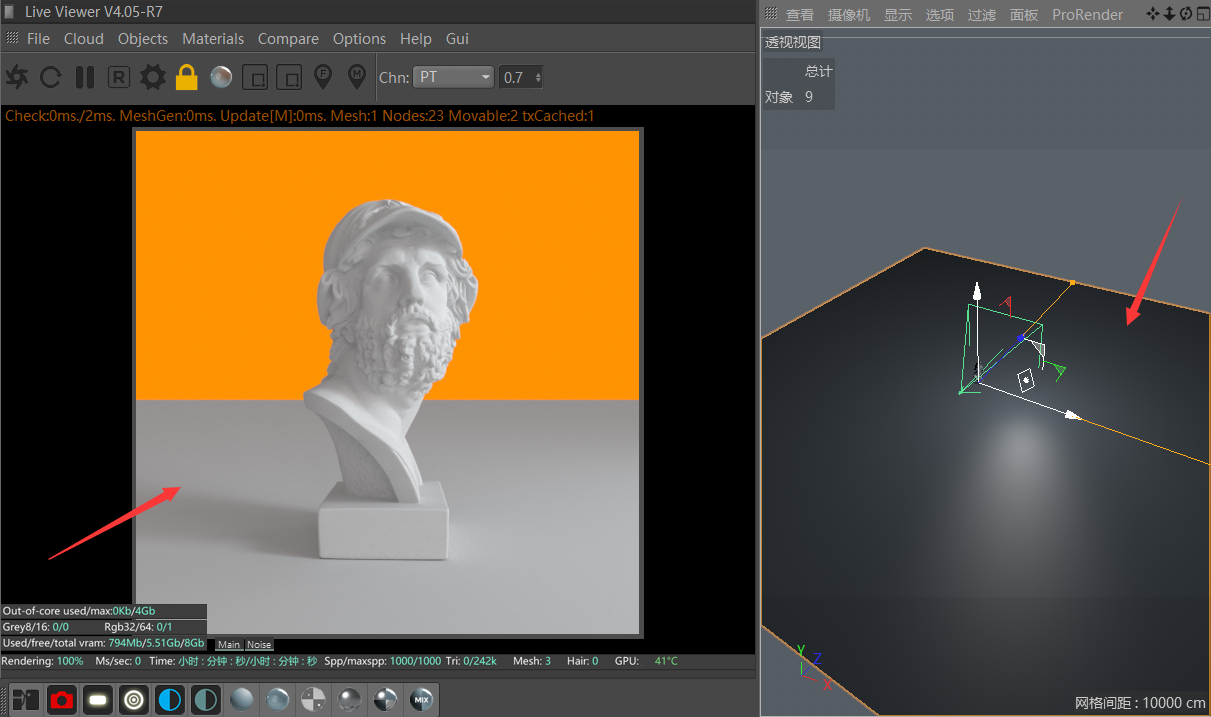1211x717 pixels.
Task: Add targeted light with concentric circles icon
Action: pos(134,700)
